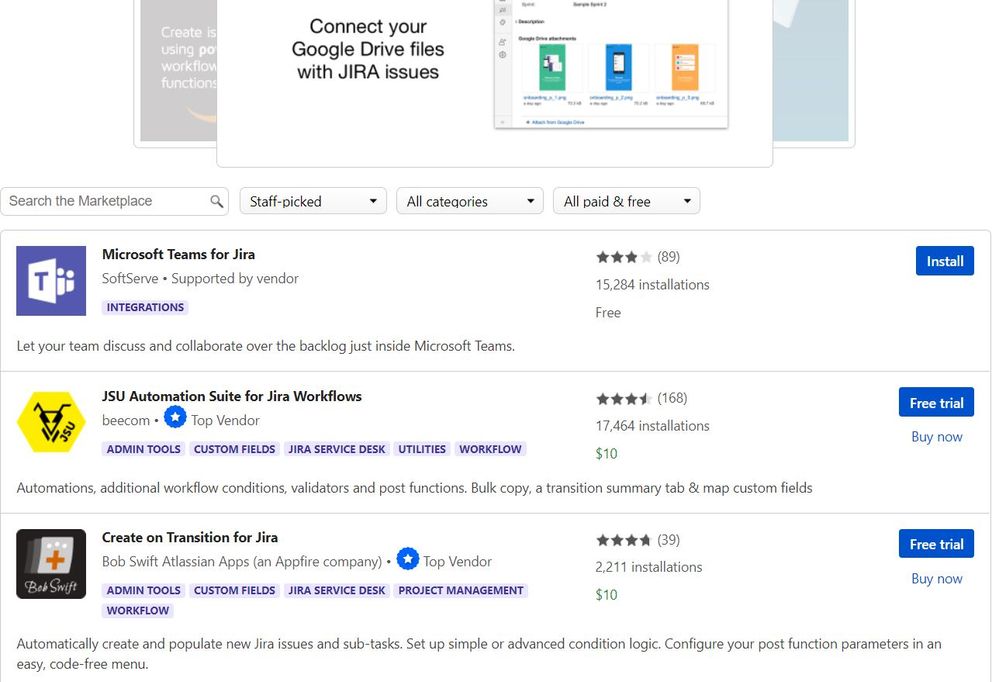Click the (168) review count
This screenshot has width=999, height=682.
coord(672,398)
